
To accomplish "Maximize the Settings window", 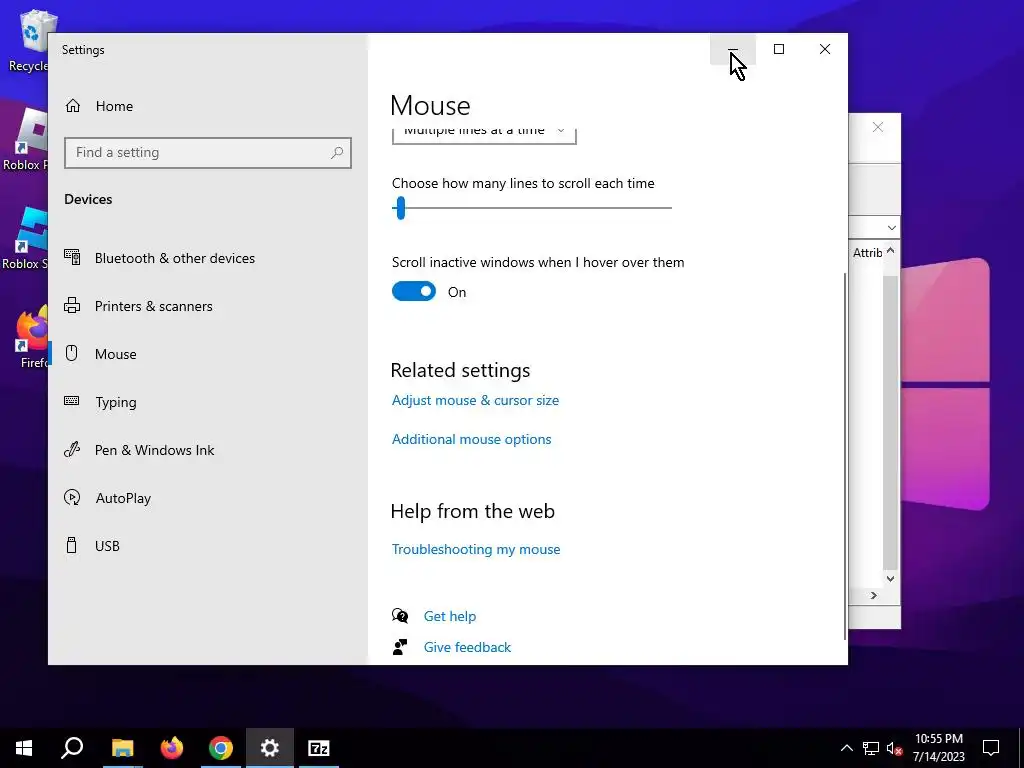I will (778, 49).
